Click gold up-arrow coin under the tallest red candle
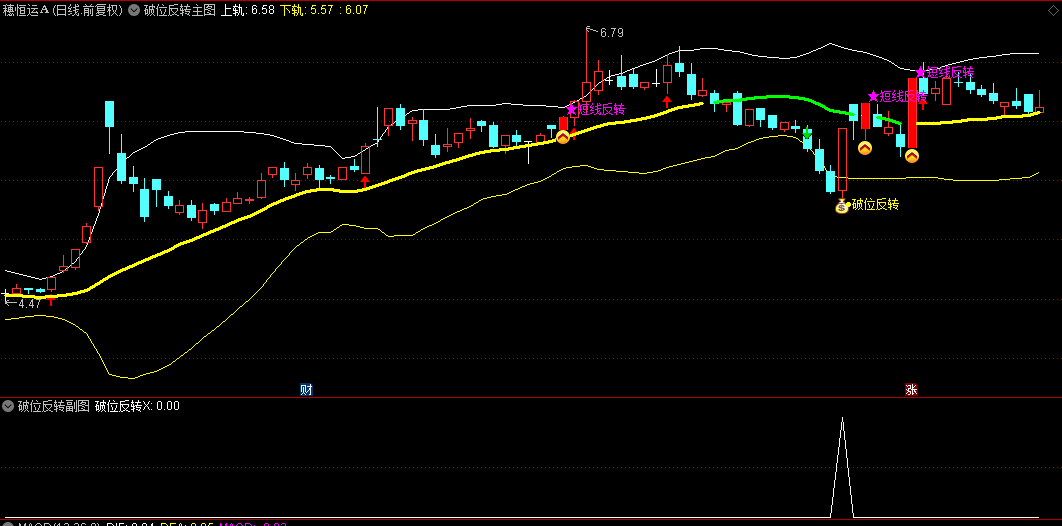This screenshot has width=1062, height=526. (912, 156)
